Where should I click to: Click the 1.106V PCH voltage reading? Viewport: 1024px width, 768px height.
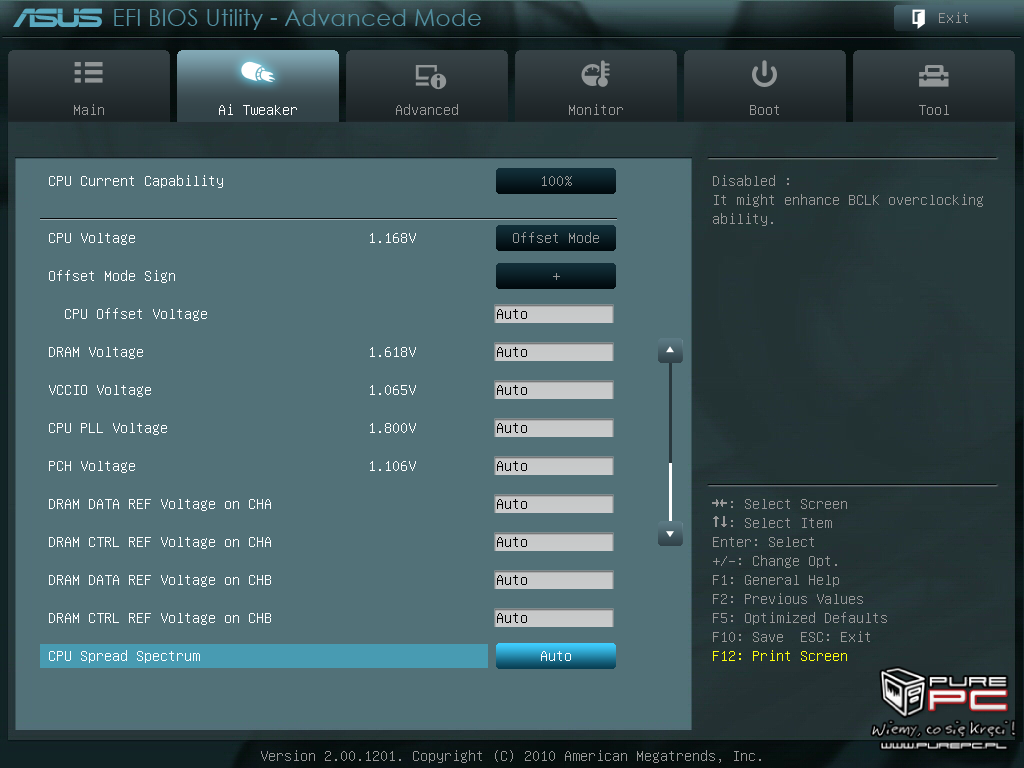tap(392, 466)
